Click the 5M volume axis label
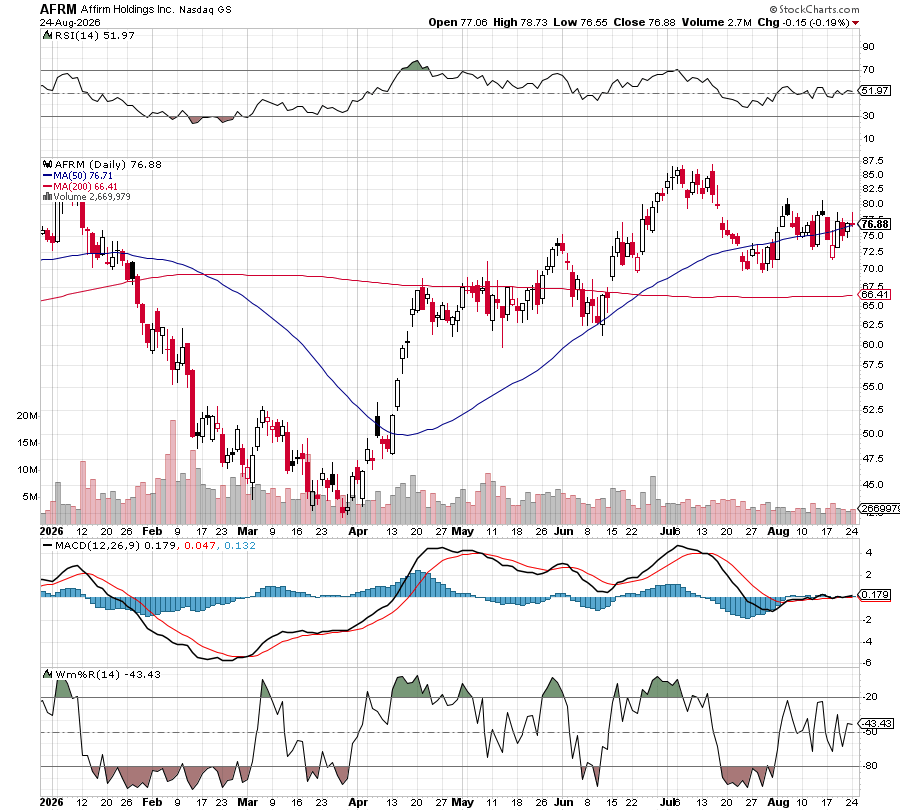The image size is (900, 811). pos(30,496)
